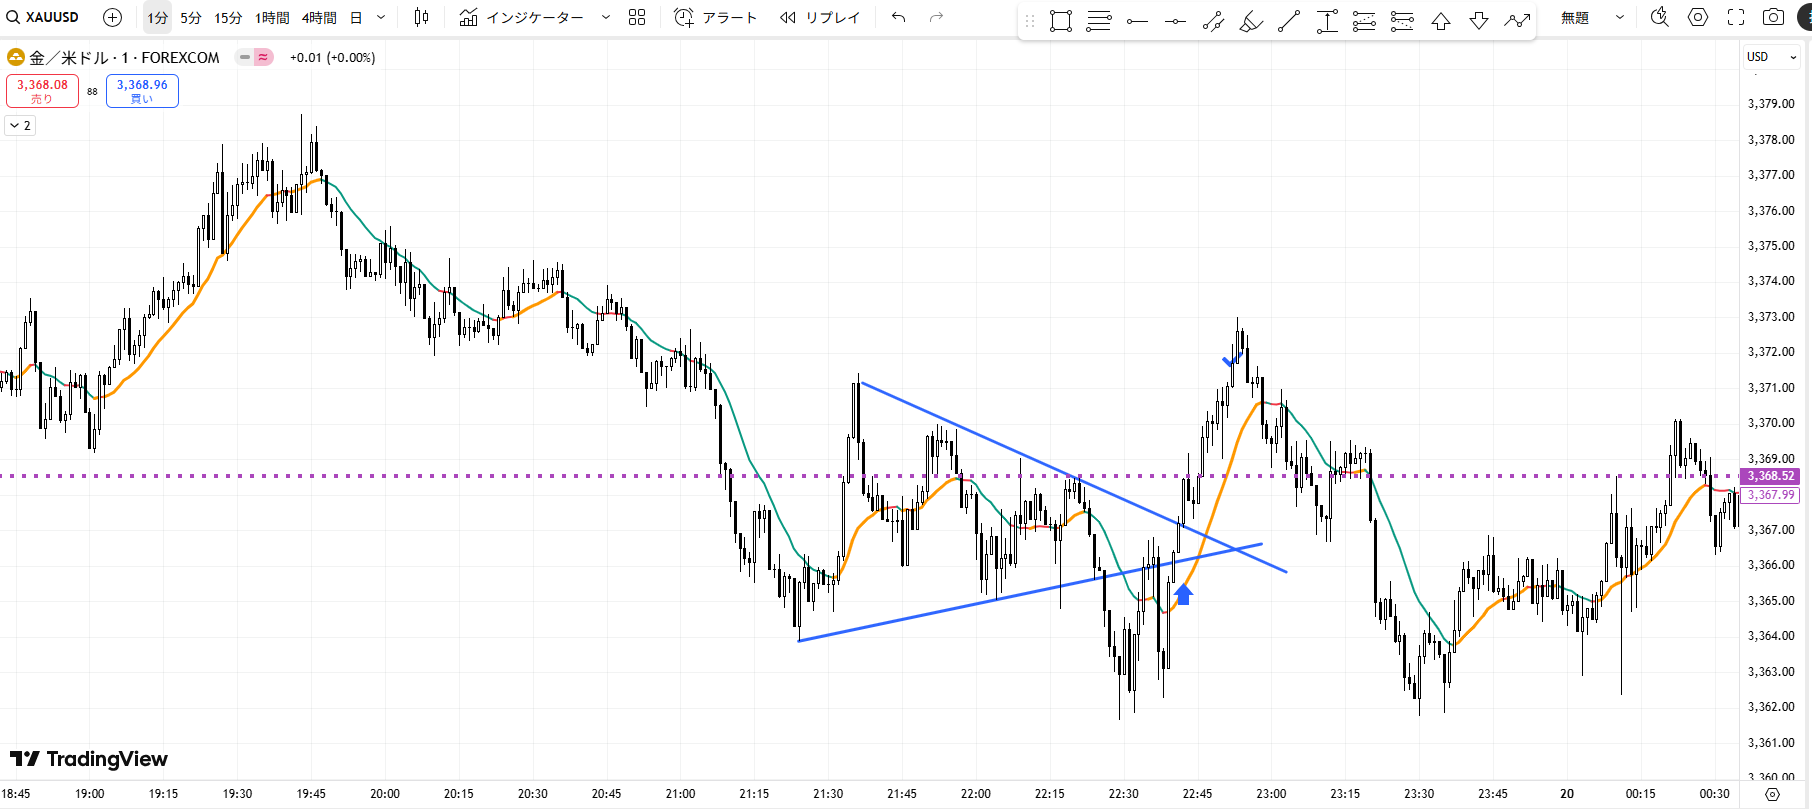The height and width of the screenshot is (809, 1812).
Task: Open the USD currency dropdown
Action: pos(1771,57)
